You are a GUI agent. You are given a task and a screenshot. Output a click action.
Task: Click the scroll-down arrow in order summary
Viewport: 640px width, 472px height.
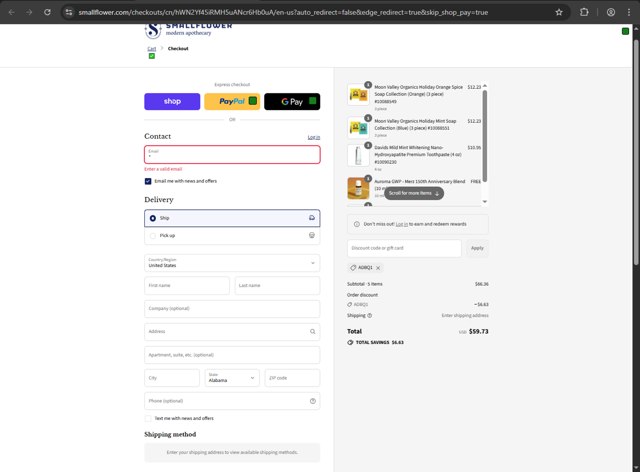click(x=484, y=202)
